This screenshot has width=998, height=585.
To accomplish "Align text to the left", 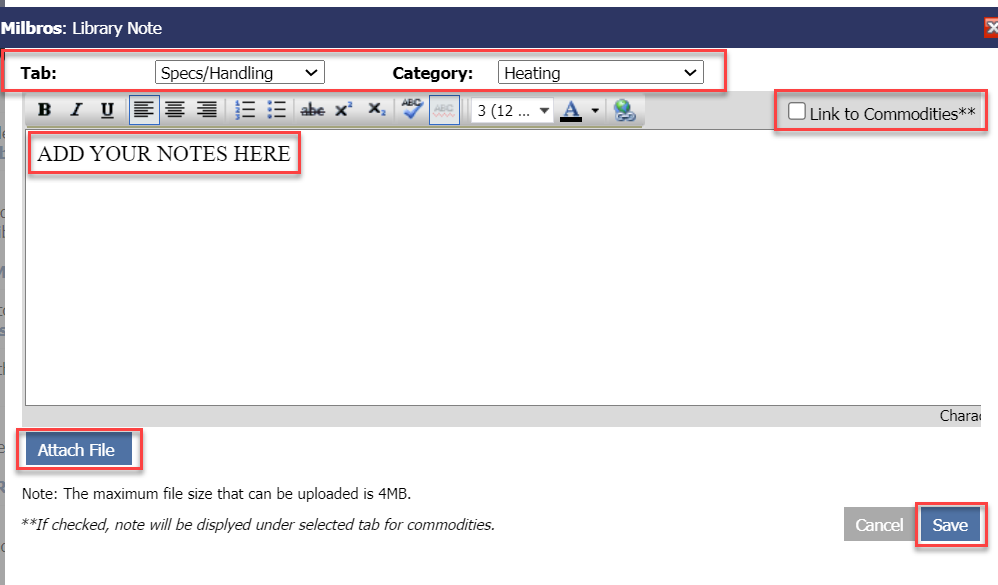I will pyautogui.click(x=143, y=110).
